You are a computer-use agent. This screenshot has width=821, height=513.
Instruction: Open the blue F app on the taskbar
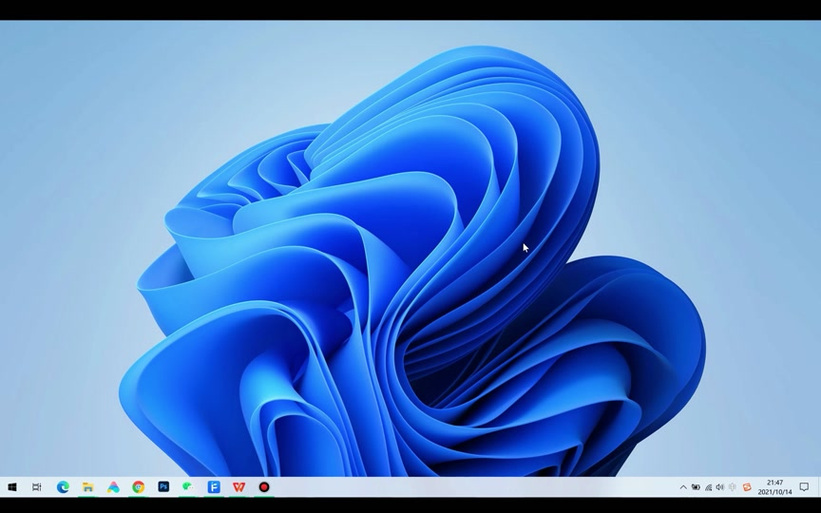tap(214, 487)
